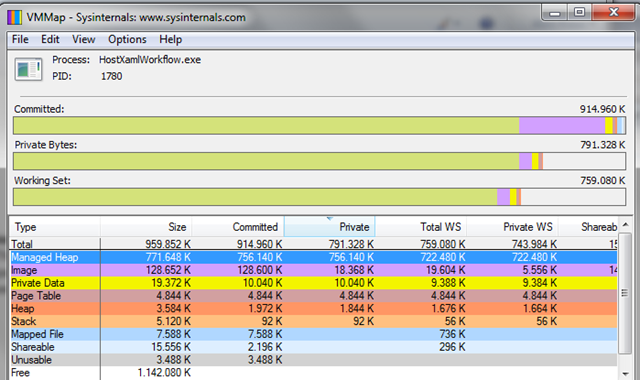Open the Help menu
The width and height of the screenshot is (640, 380).
171,39
